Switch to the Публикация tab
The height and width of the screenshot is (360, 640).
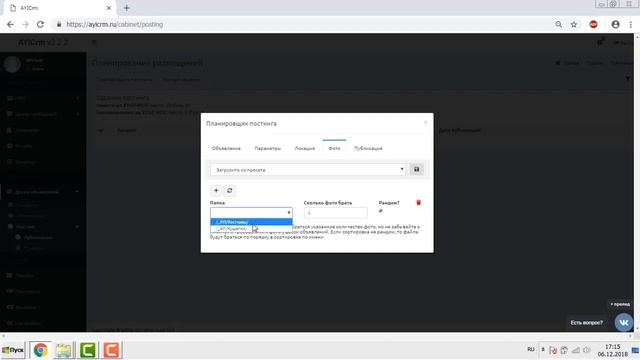368,148
